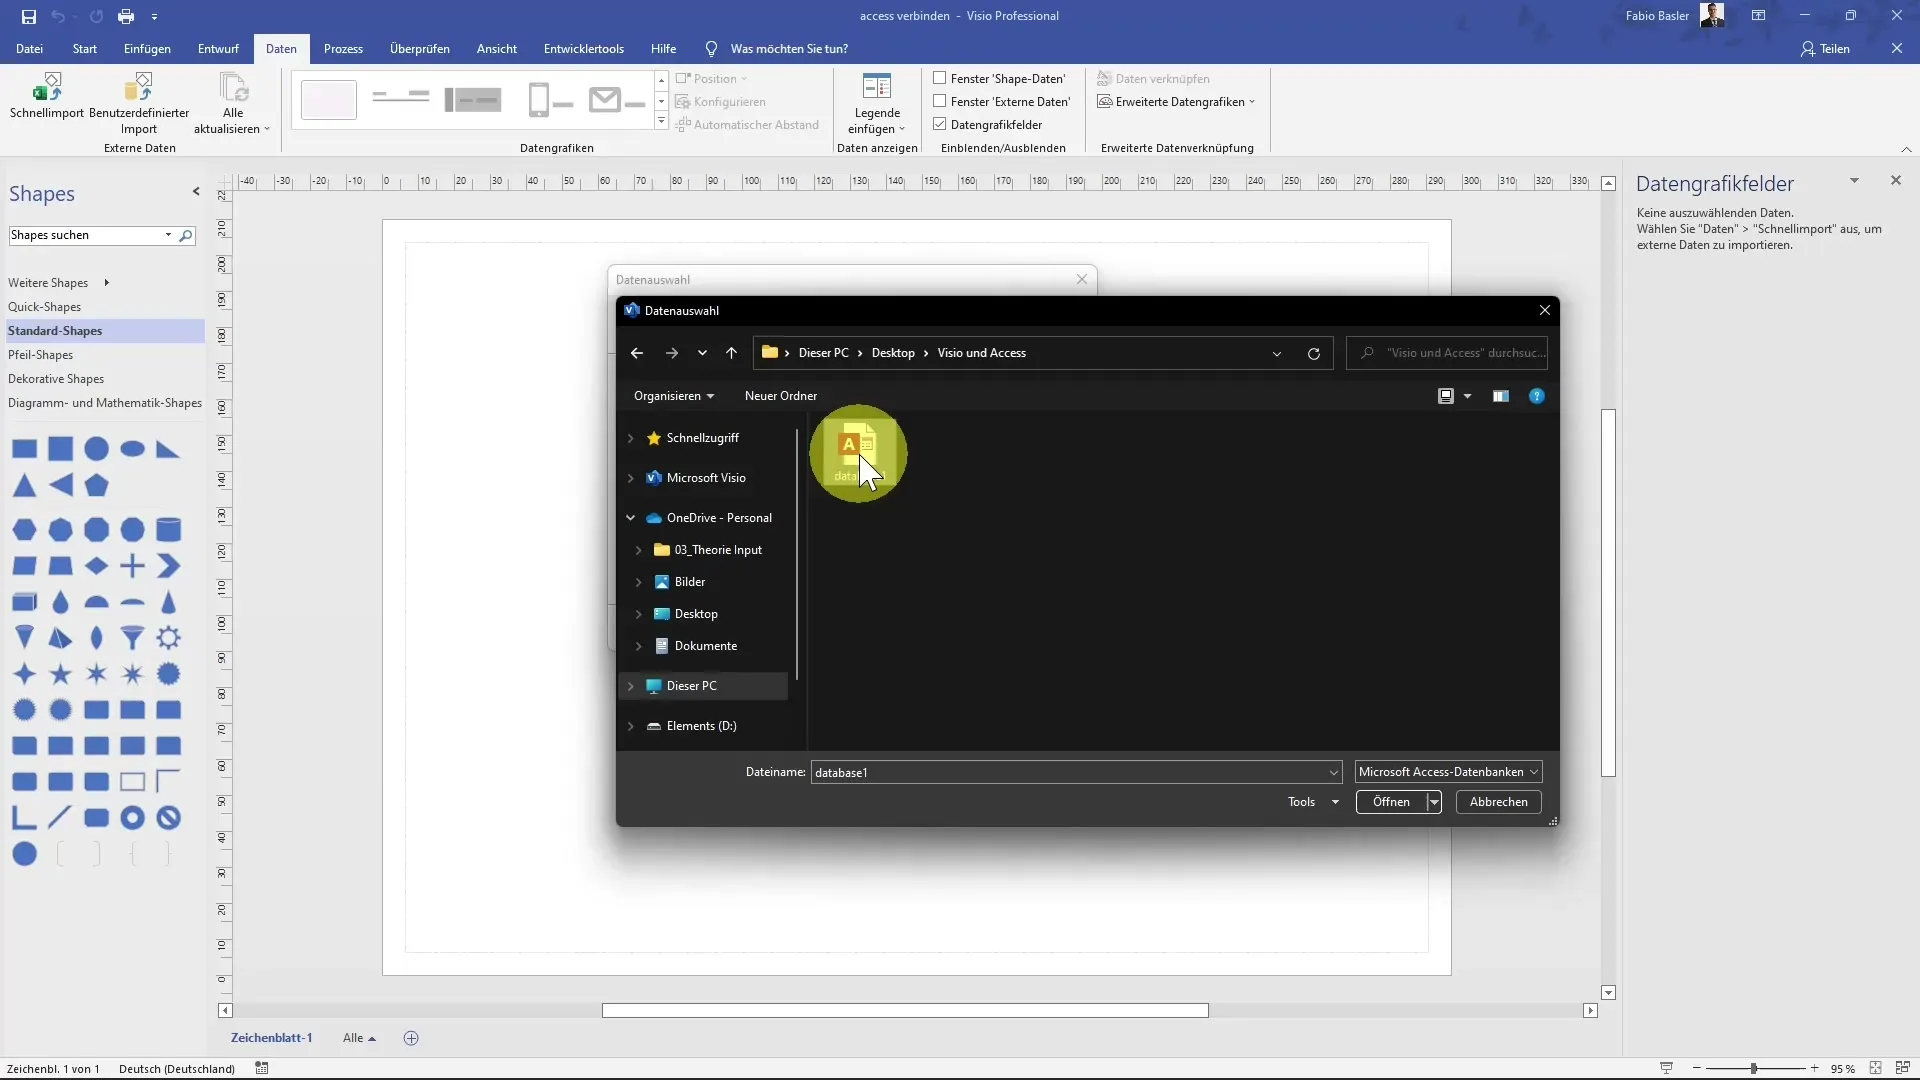
Task: Toggle the preview pane icon
Action: [1500, 396]
